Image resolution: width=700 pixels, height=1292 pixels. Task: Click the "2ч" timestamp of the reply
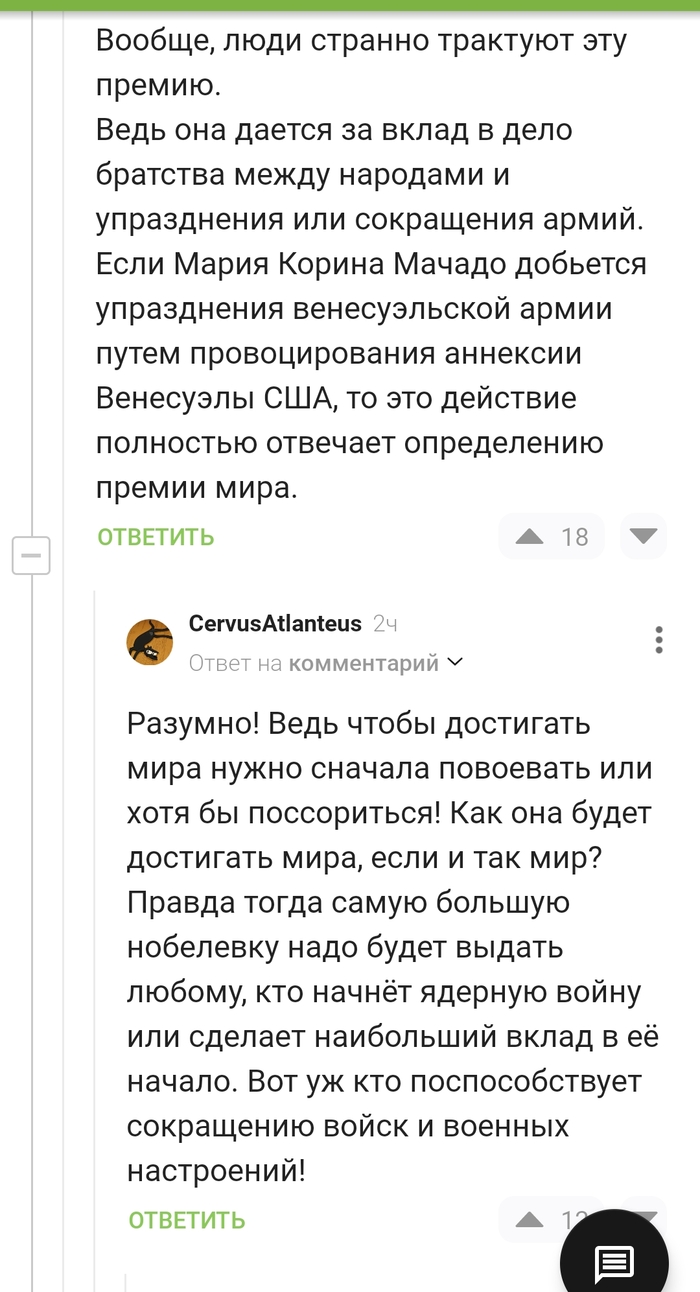tap(385, 624)
